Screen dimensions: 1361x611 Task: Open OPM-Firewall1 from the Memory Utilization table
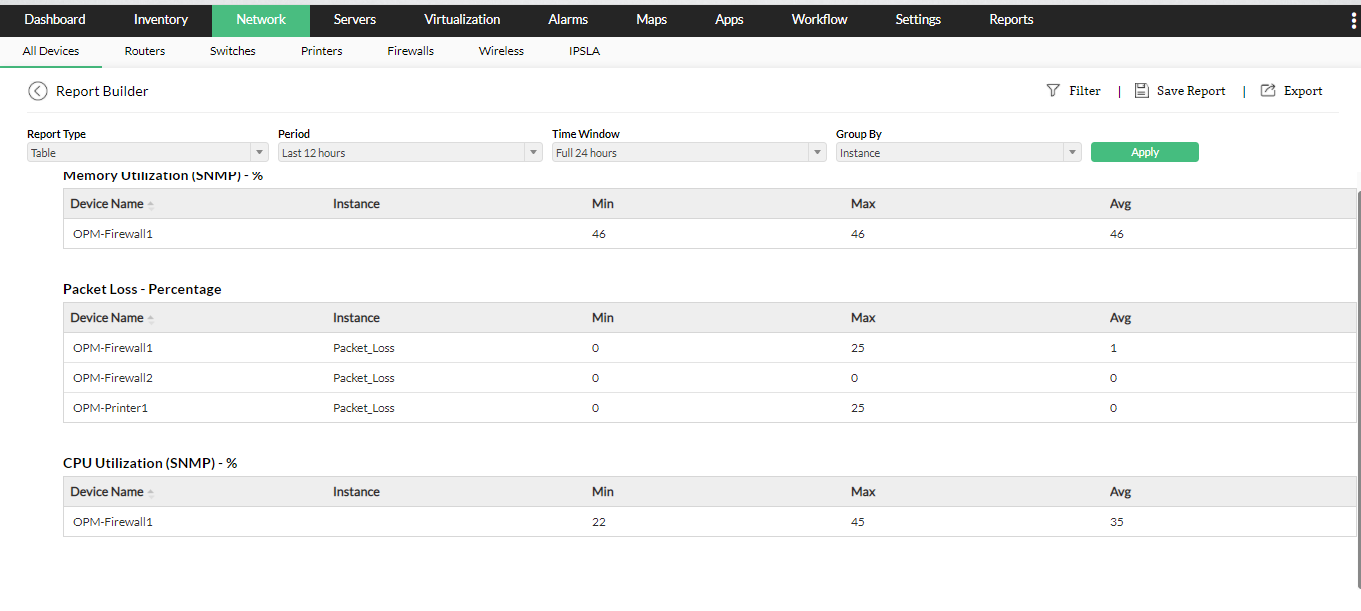pos(112,233)
